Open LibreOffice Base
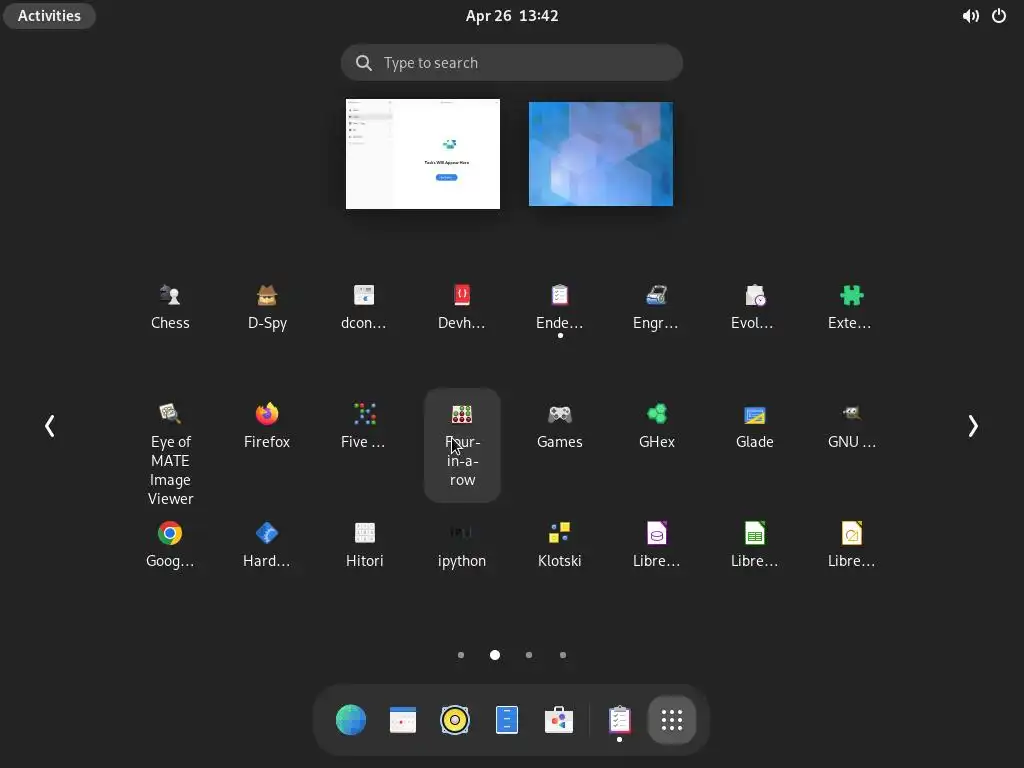This screenshot has height=768, width=1024. point(656,545)
